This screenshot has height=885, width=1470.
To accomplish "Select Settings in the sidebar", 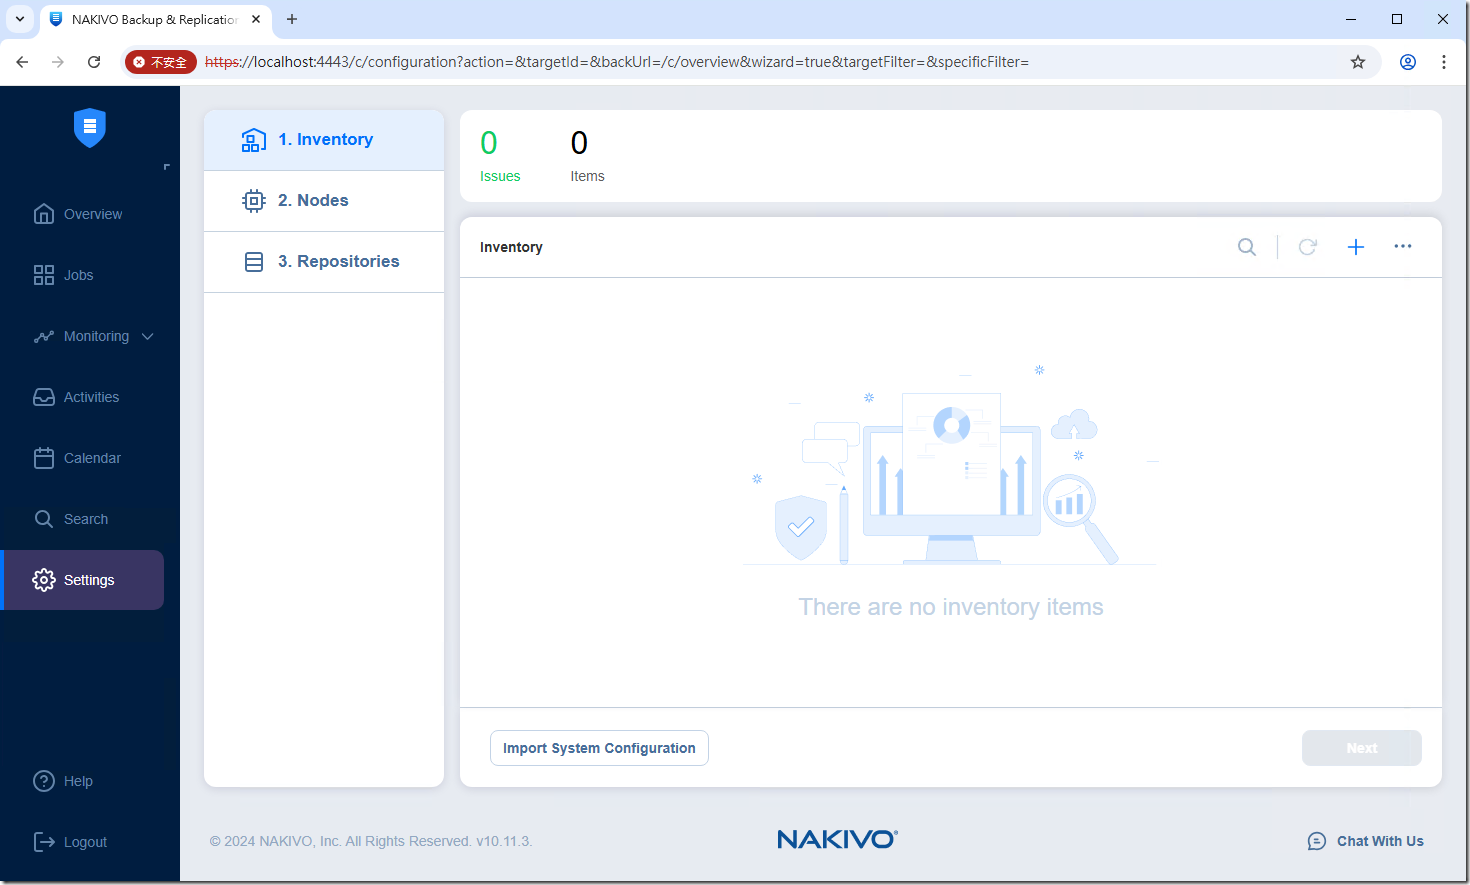I will point(82,580).
